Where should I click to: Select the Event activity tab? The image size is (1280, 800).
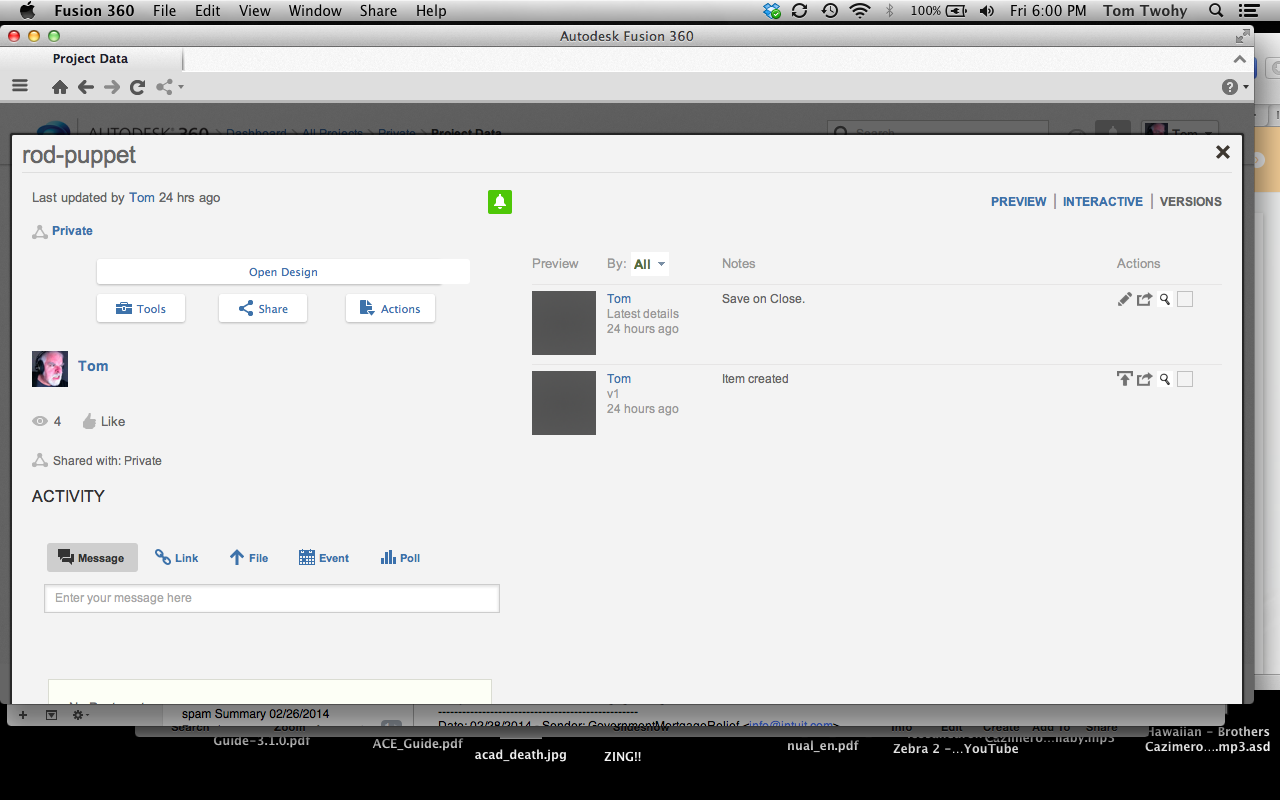click(x=324, y=558)
